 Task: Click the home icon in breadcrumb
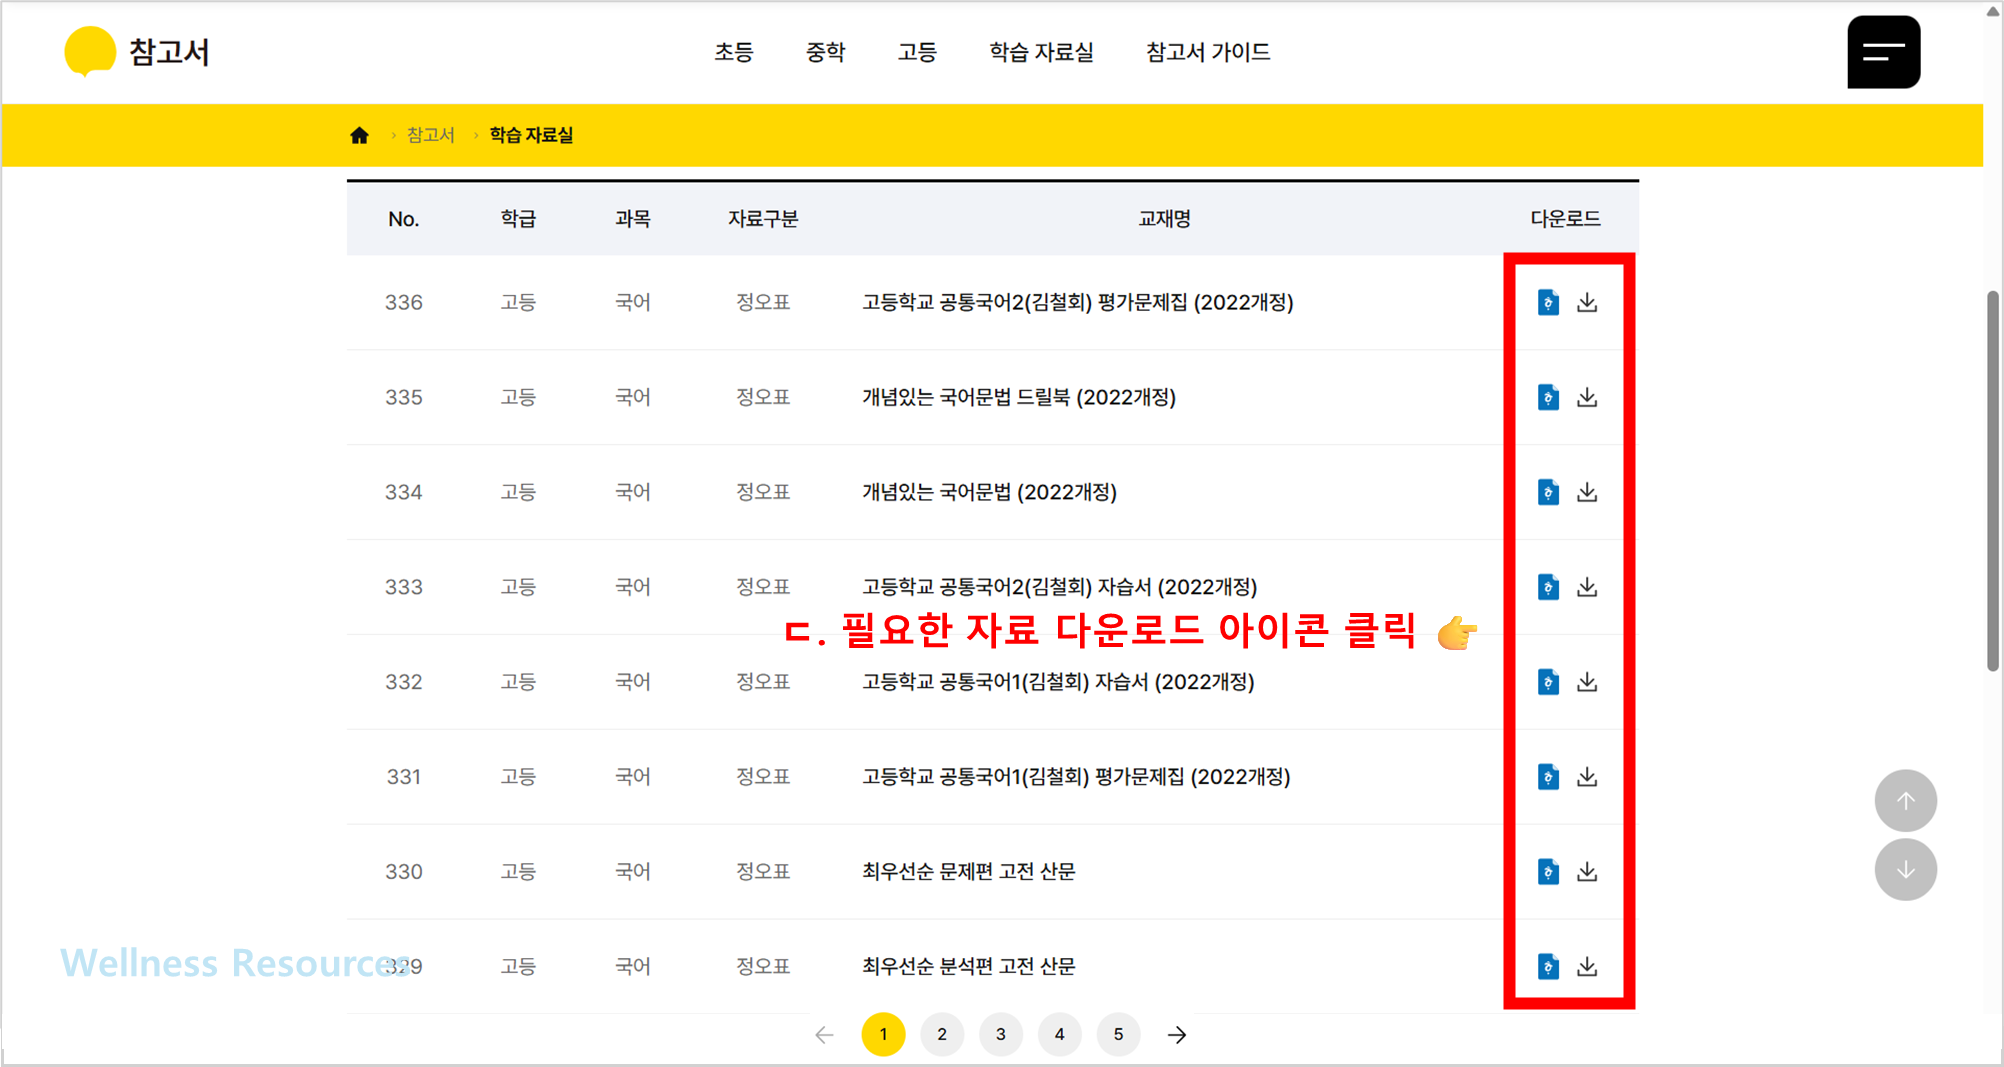(360, 135)
